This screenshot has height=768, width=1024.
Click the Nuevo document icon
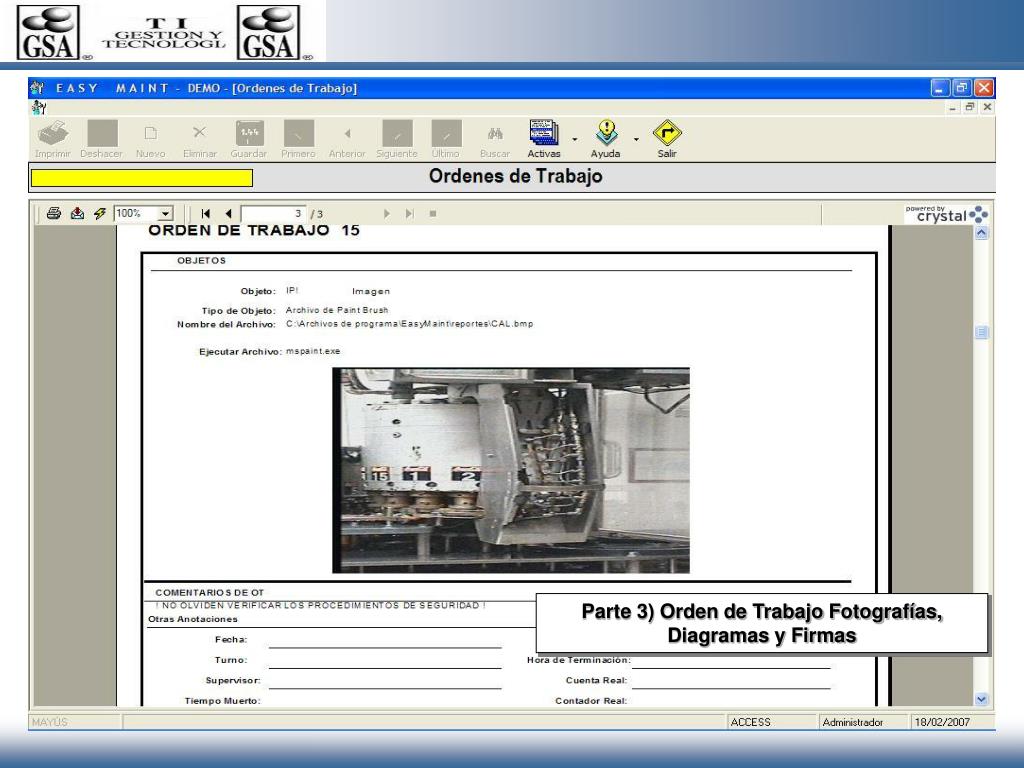(150, 133)
